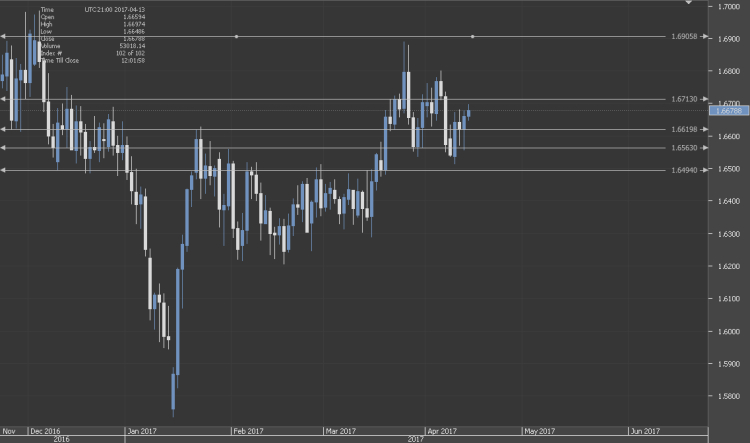Click left arrow of the 1.65630 line
750x443 pixels.
point(3,148)
